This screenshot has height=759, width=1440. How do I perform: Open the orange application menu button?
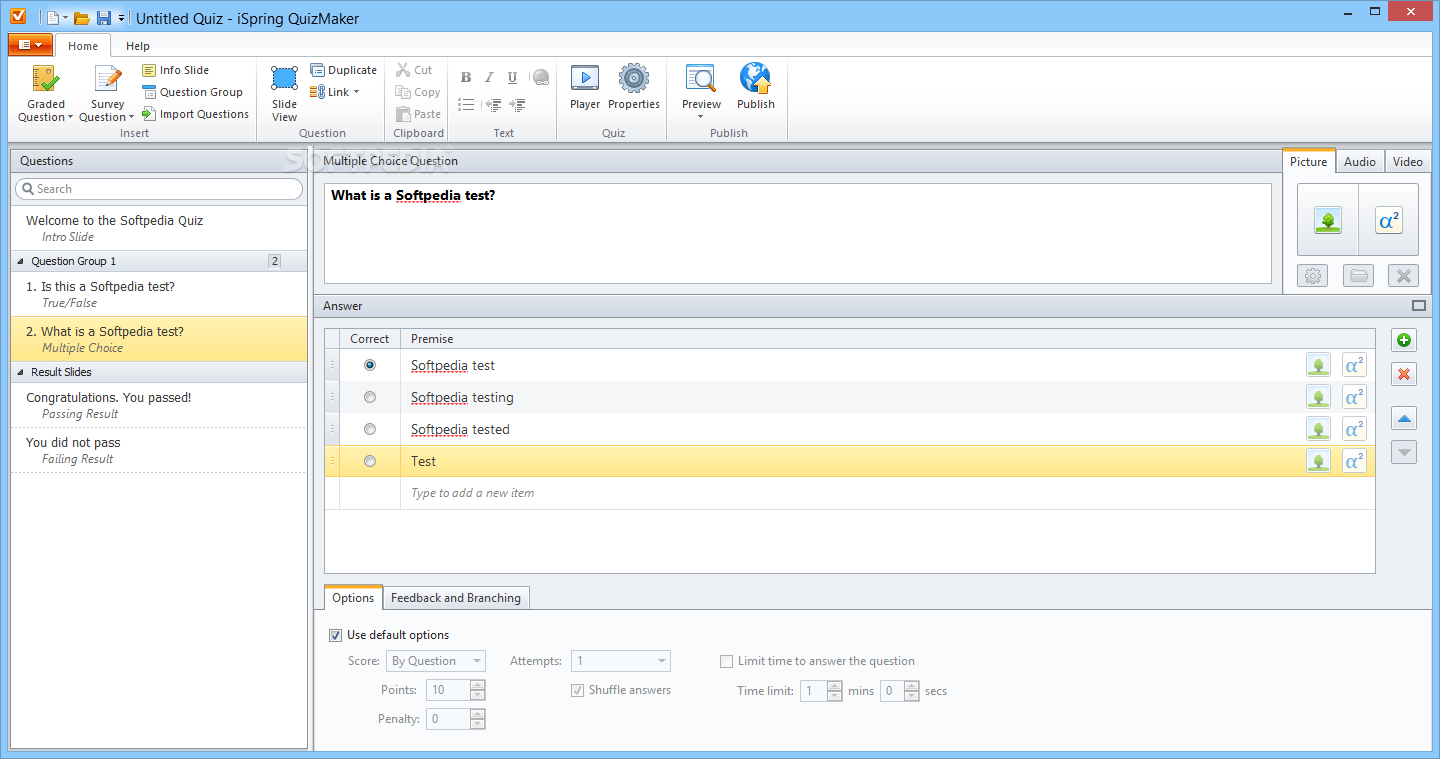click(30, 45)
